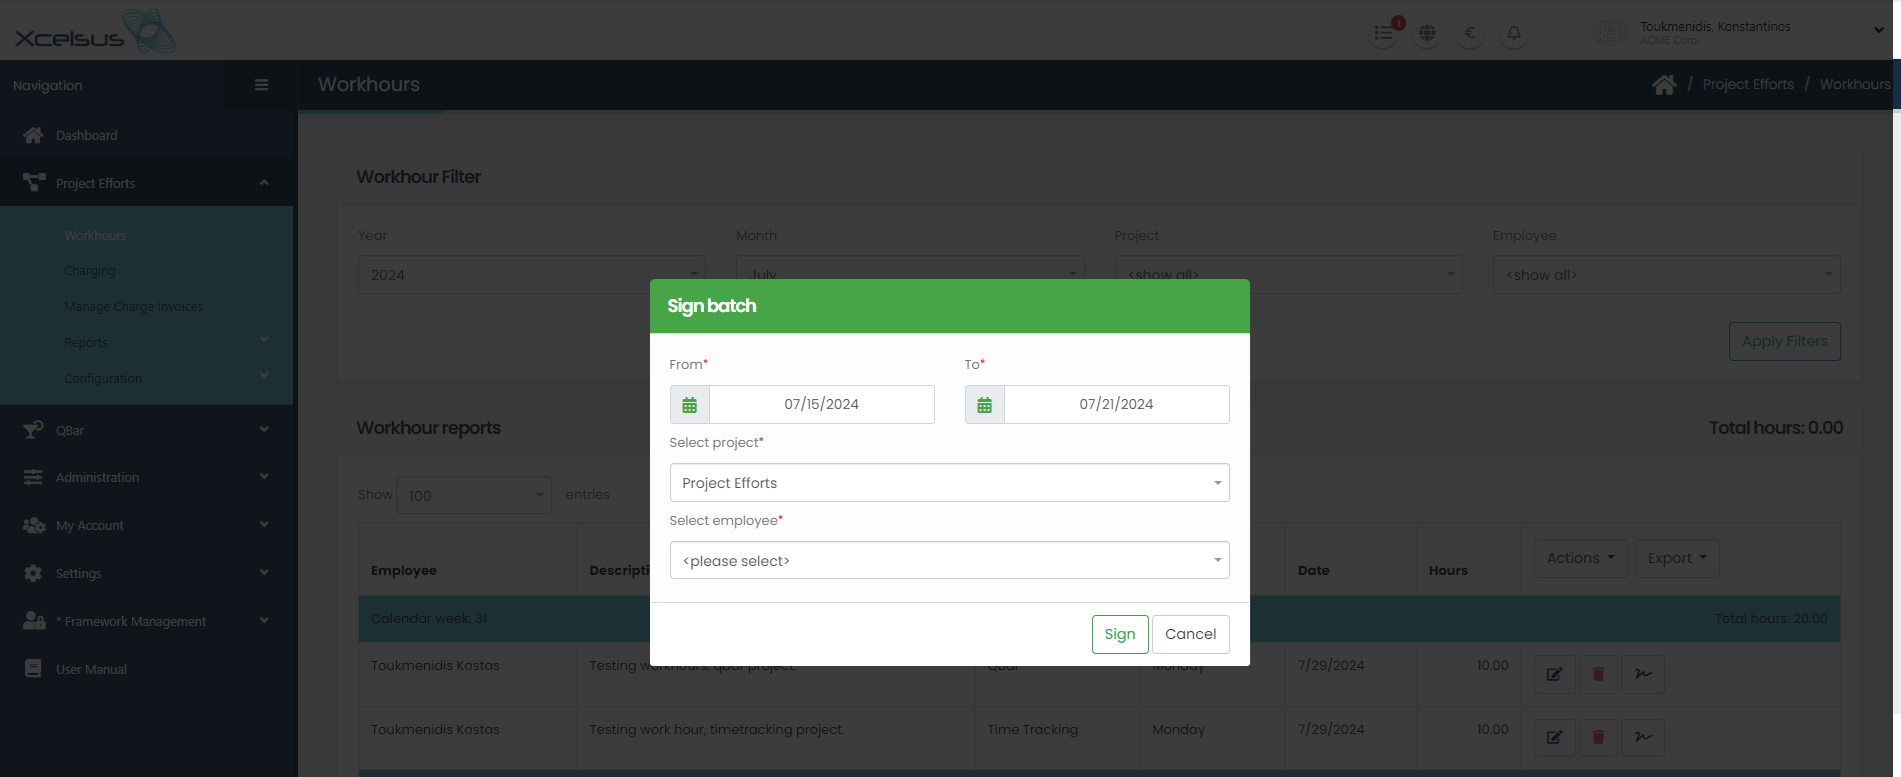Cancel the Sign batch dialog
The height and width of the screenshot is (777, 1901).
(x=1190, y=634)
